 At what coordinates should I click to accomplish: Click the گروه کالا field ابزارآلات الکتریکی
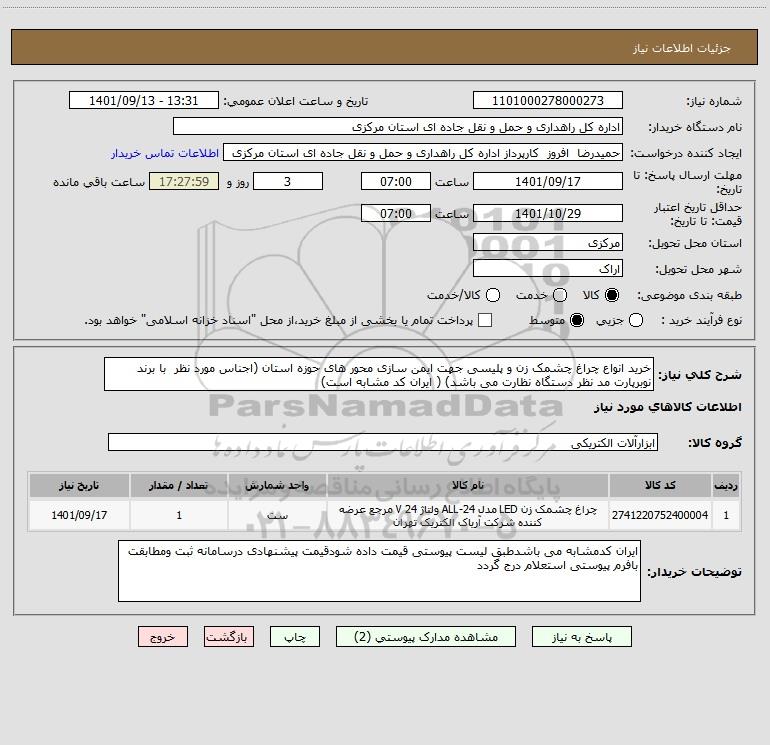point(383,442)
